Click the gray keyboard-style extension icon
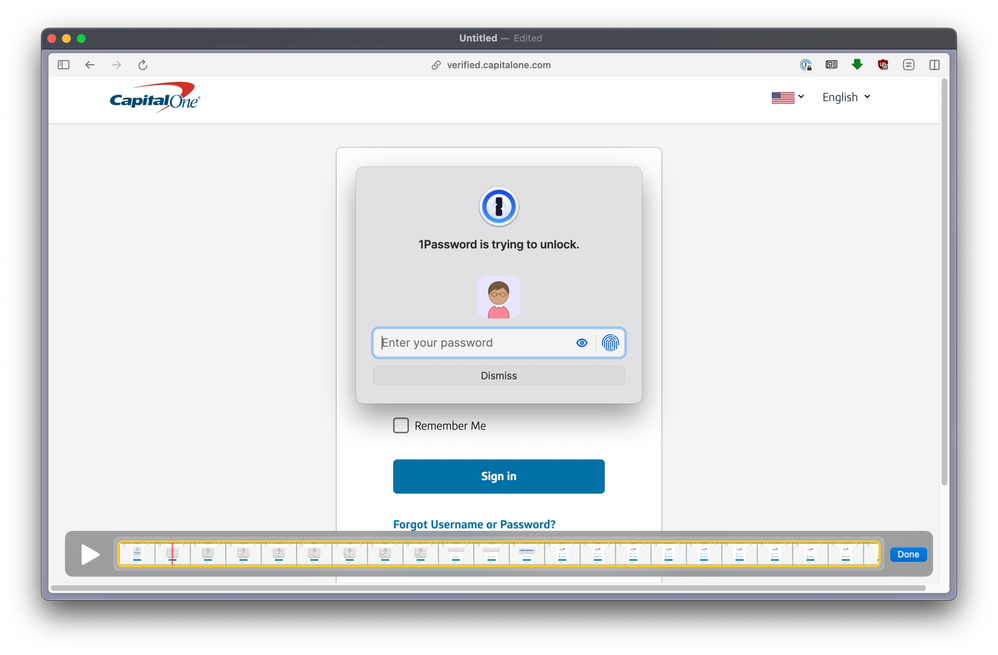 coord(831,64)
